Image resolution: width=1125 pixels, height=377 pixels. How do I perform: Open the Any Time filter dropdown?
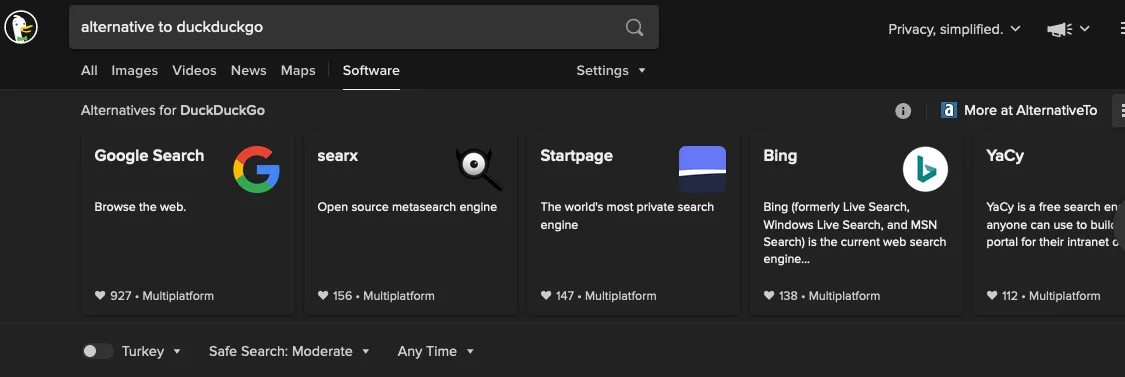point(436,351)
